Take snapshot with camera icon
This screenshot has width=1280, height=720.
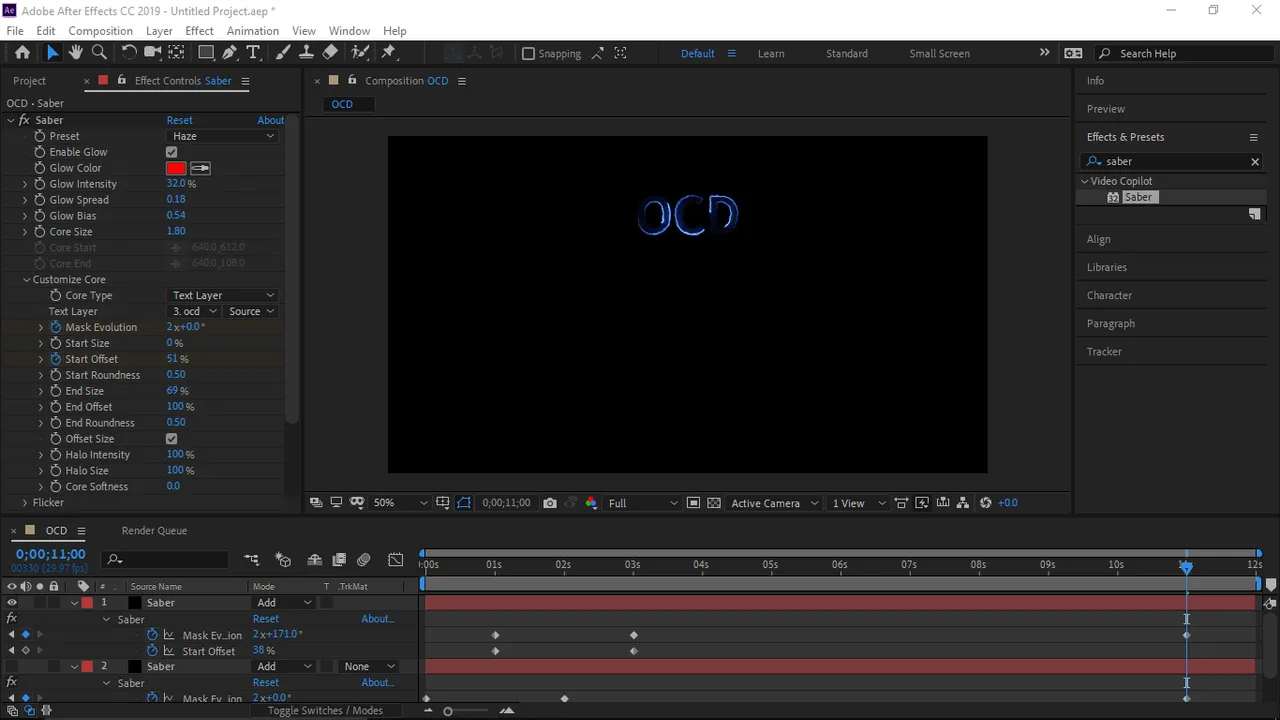pyautogui.click(x=550, y=503)
